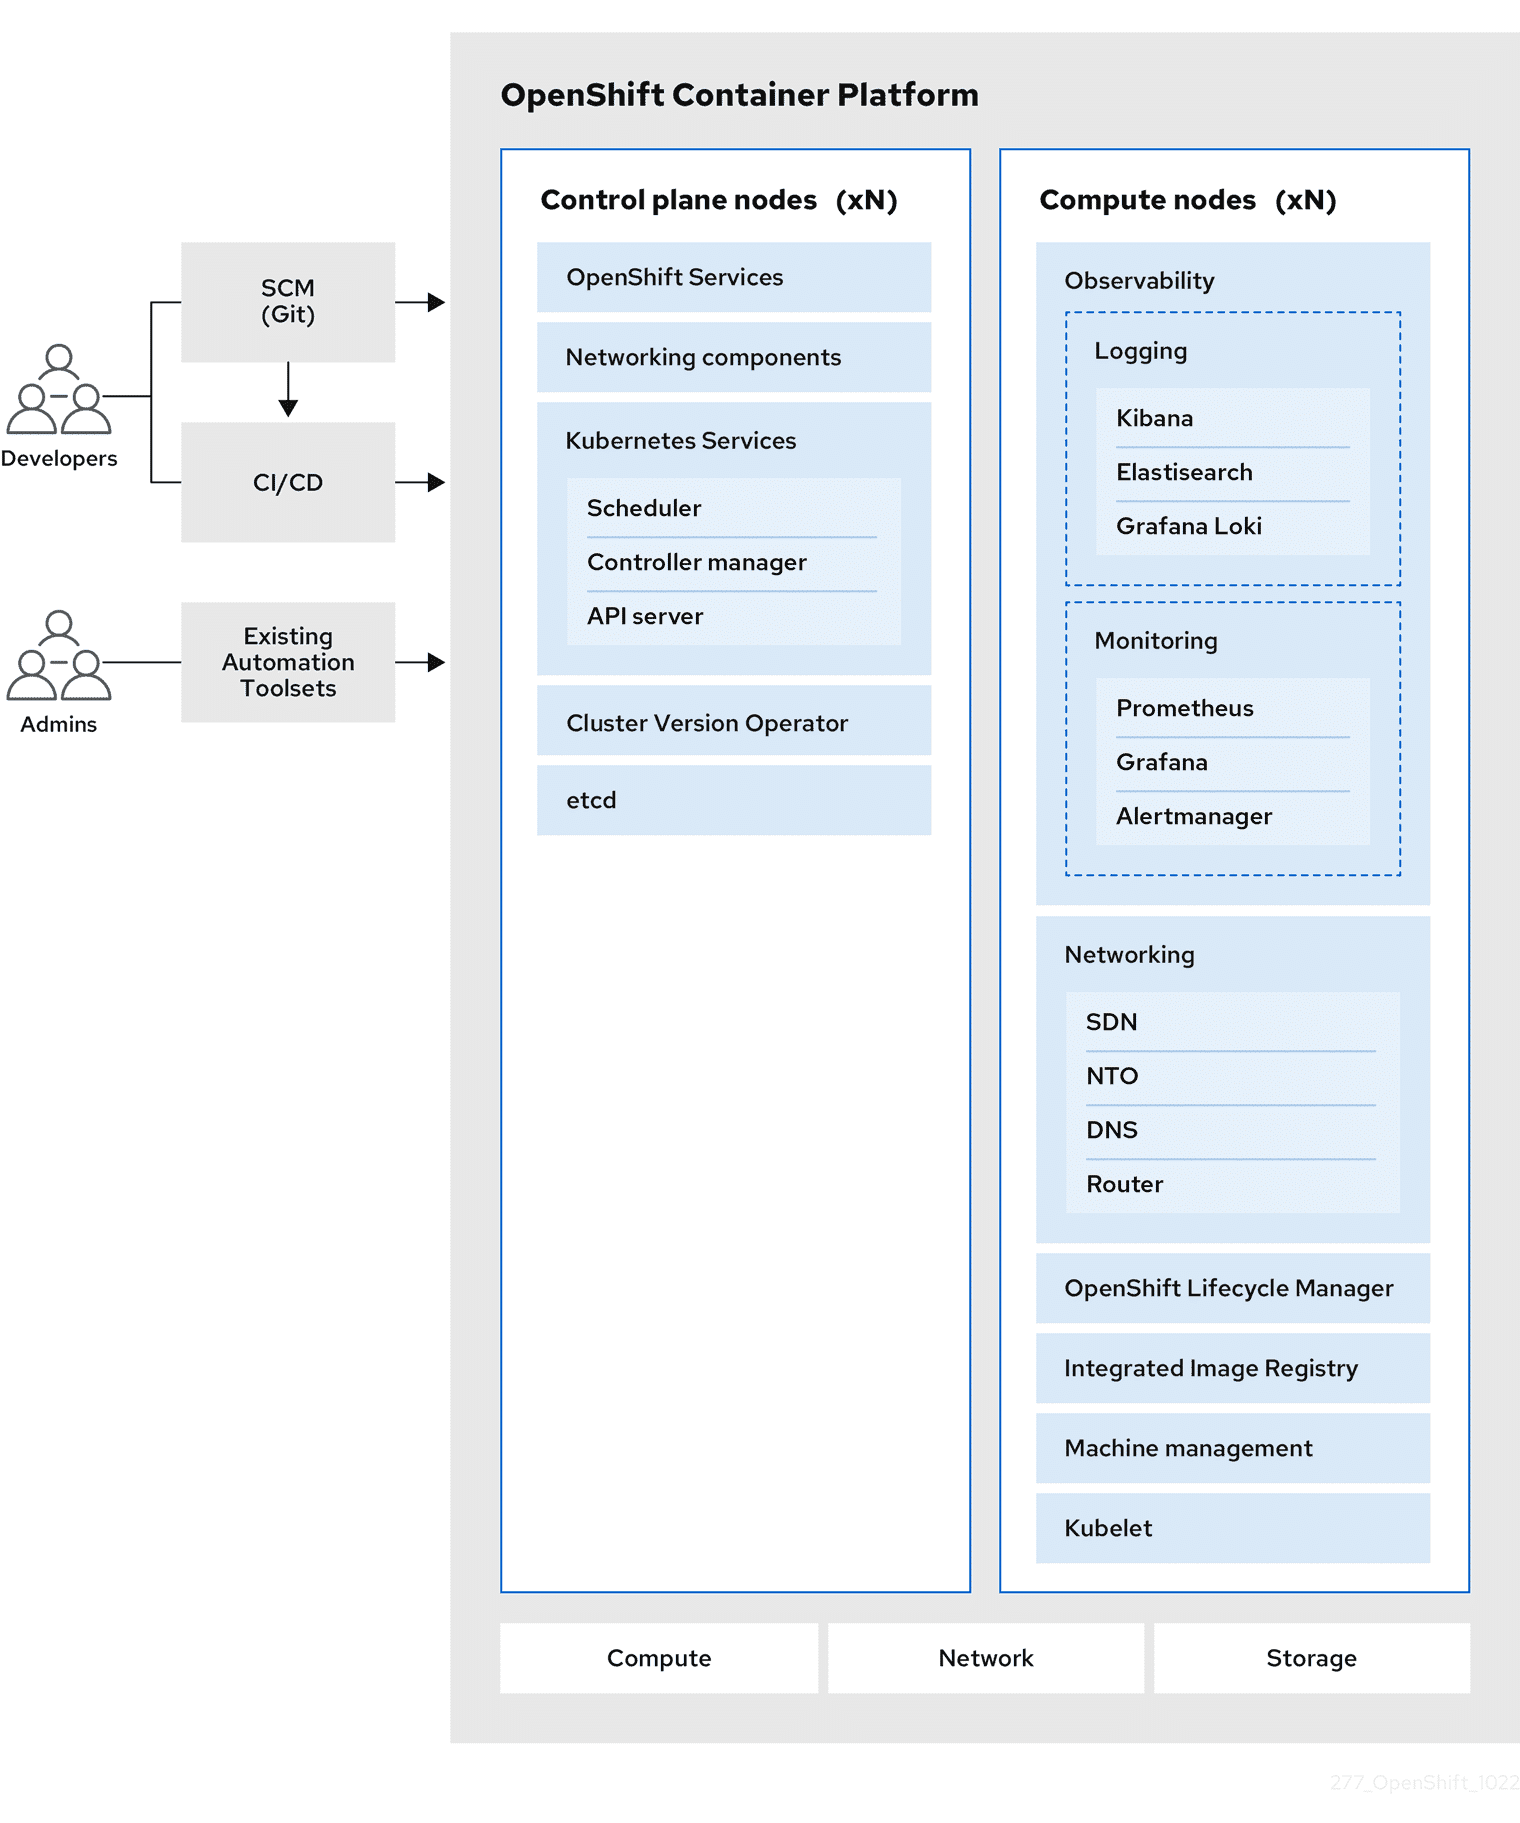
Task: Select the Kubelet block
Action: (1233, 1528)
